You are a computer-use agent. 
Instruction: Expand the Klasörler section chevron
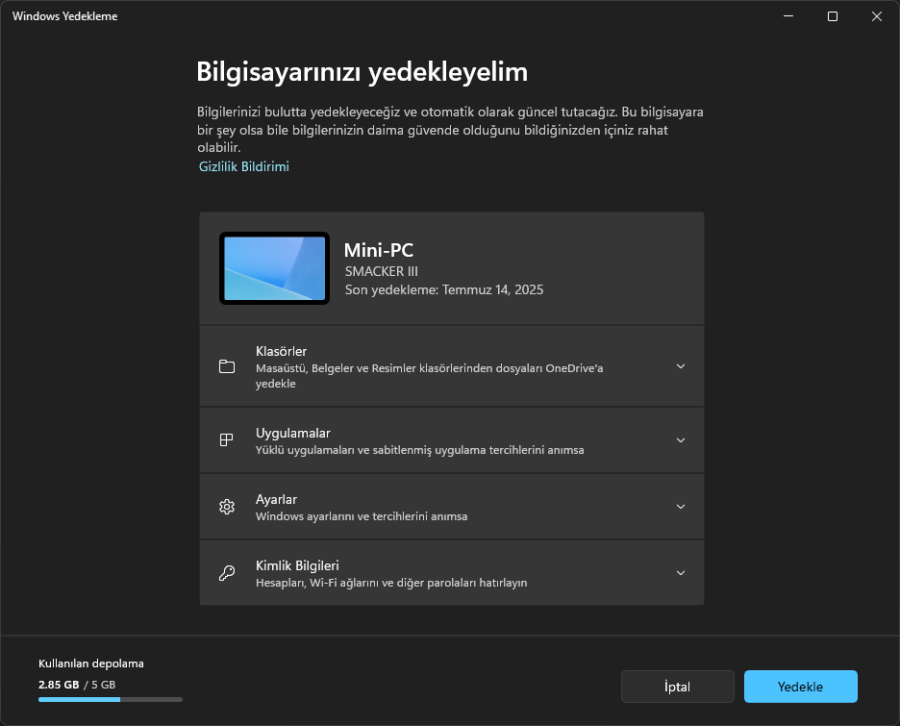pyautogui.click(x=681, y=366)
